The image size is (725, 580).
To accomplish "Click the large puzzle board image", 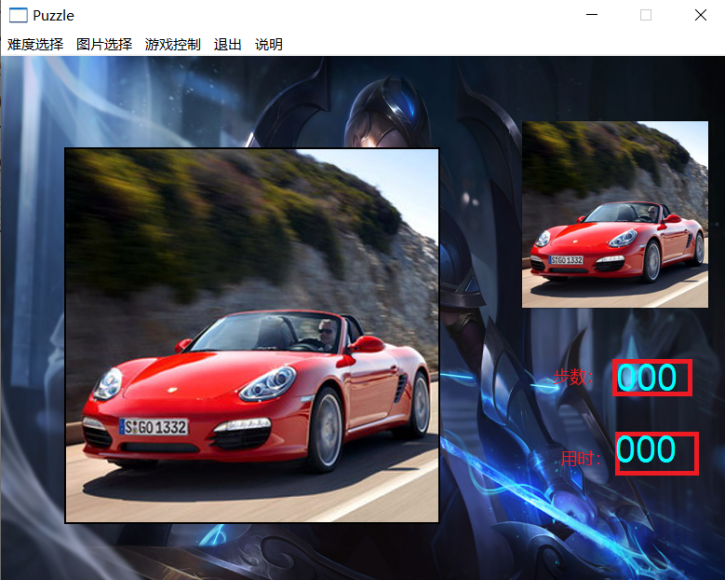I will [252, 336].
